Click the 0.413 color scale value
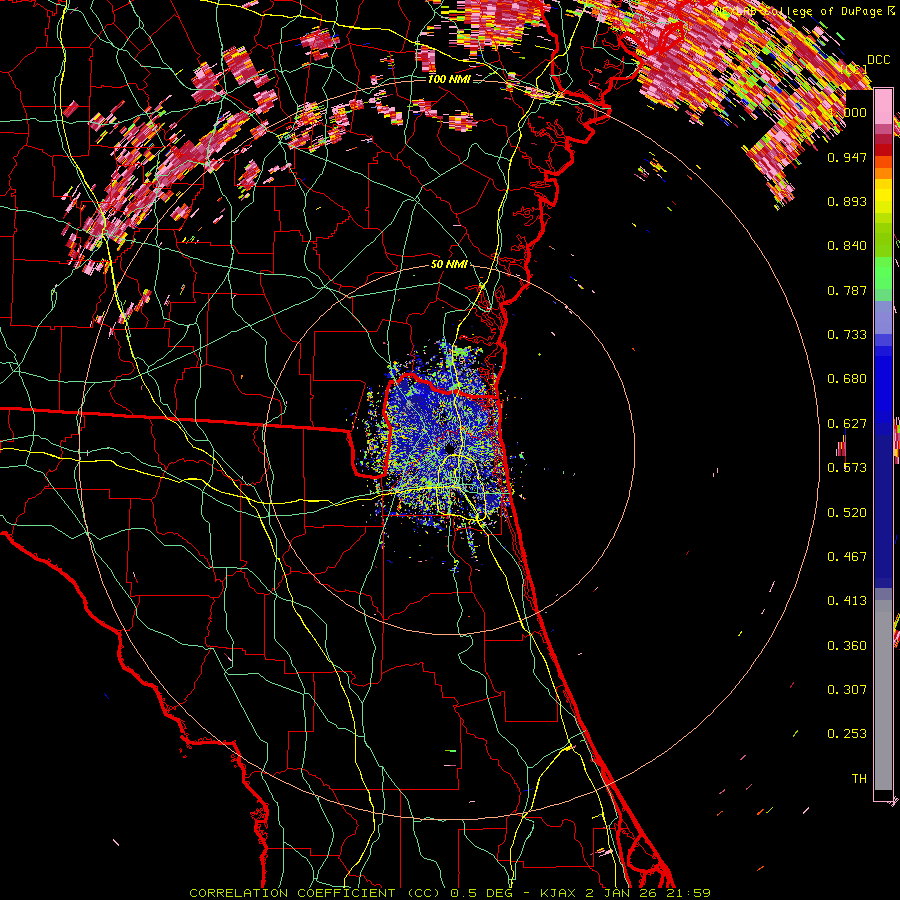Screen dimensions: 900x900 [847, 601]
